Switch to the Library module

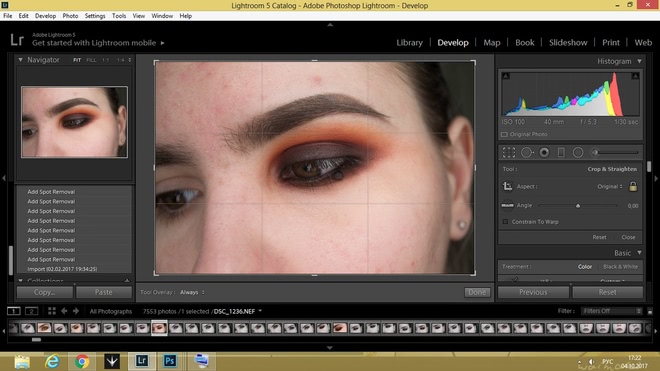(x=410, y=43)
